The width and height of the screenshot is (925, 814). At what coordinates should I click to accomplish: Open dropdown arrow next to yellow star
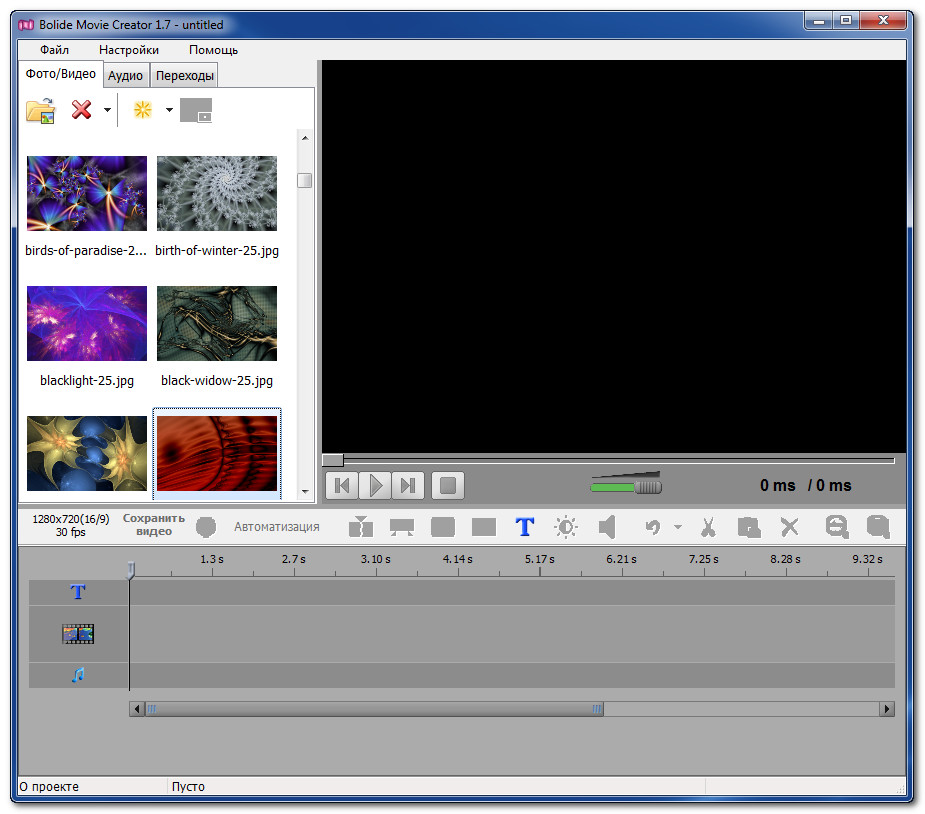click(x=169, y=111)
